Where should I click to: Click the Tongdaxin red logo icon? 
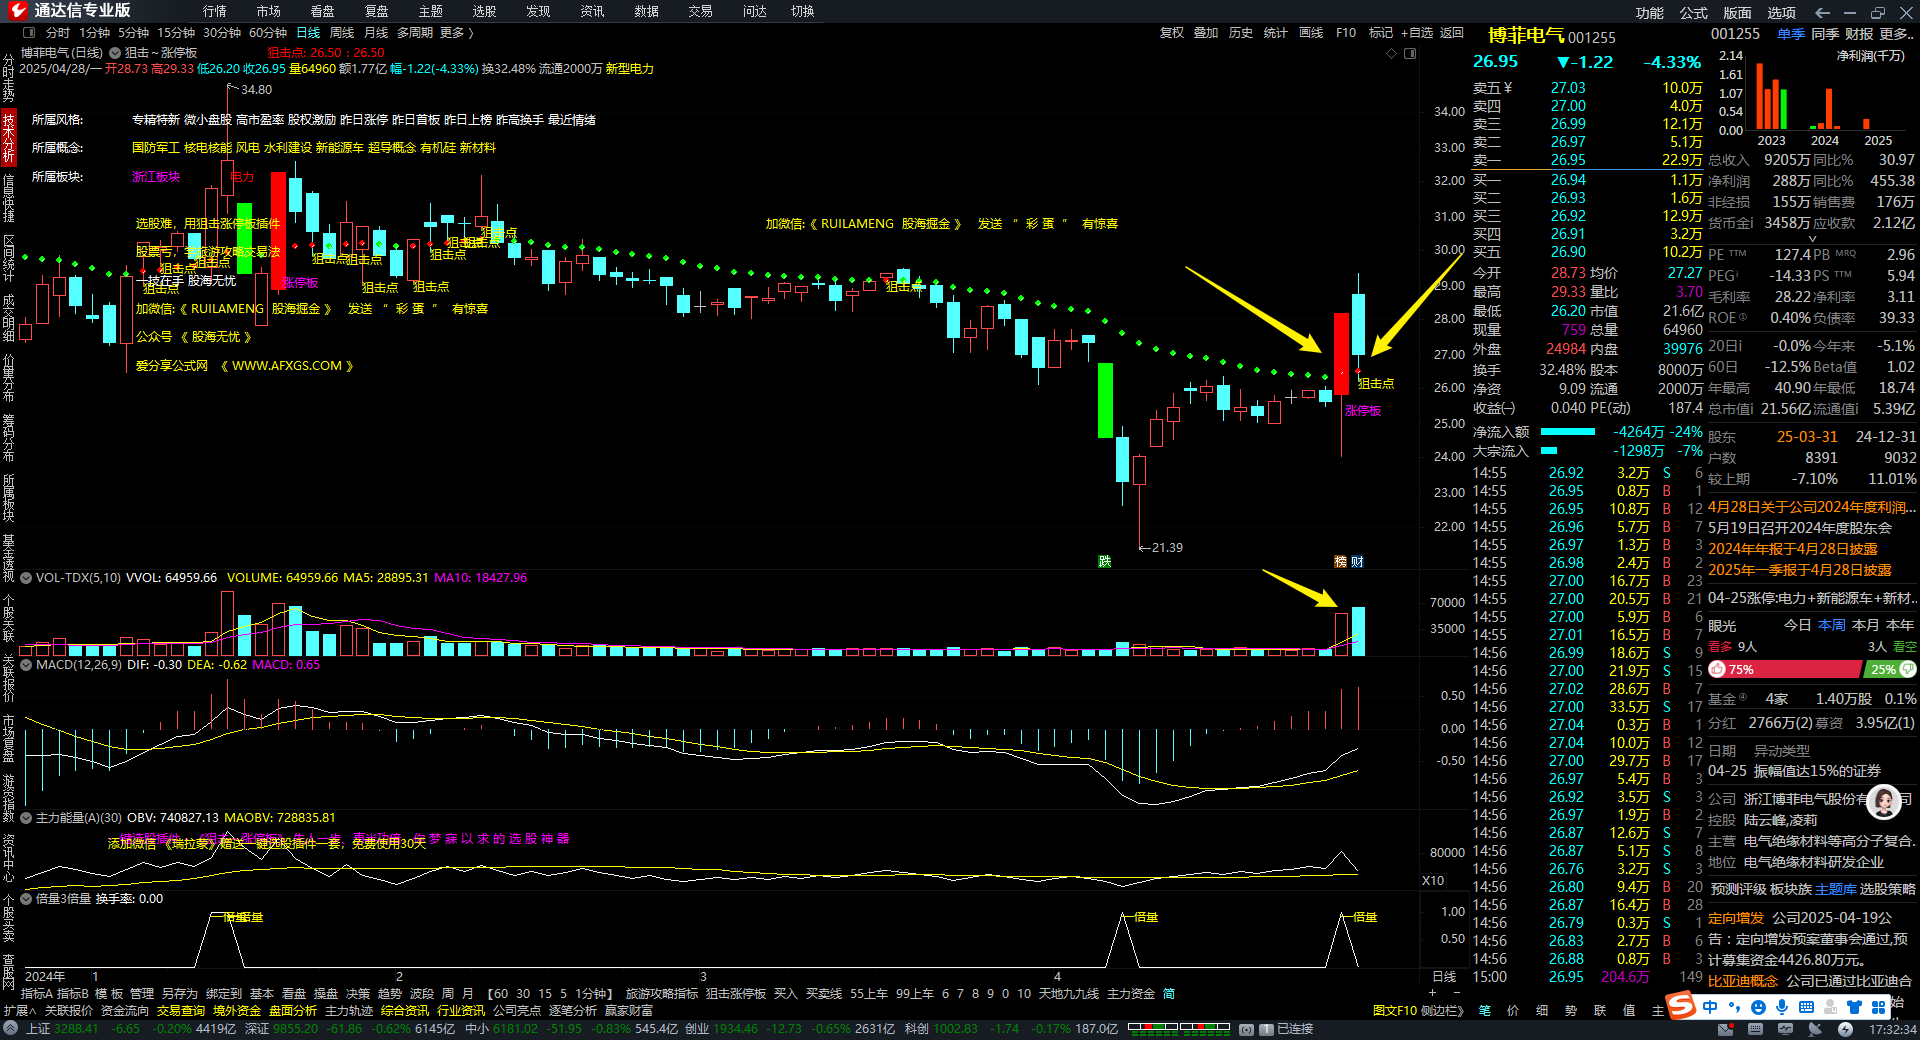click(18, 11)
